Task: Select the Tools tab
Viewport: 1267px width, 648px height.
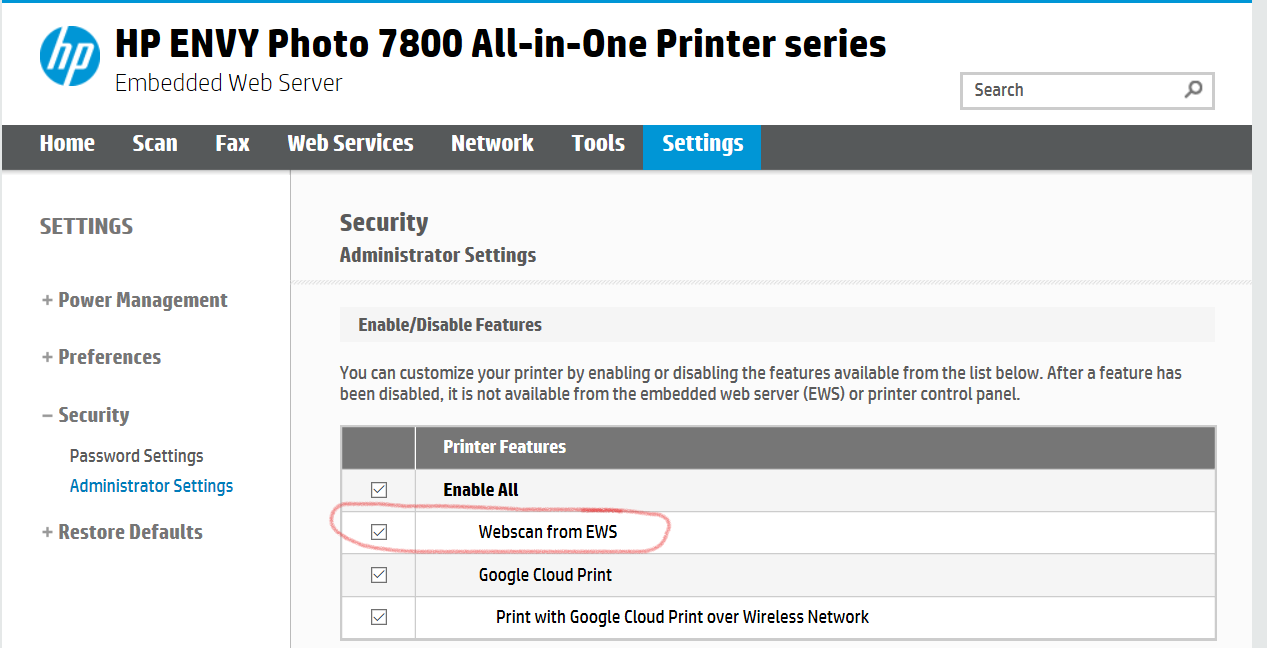Action: (x=598, y=143)
